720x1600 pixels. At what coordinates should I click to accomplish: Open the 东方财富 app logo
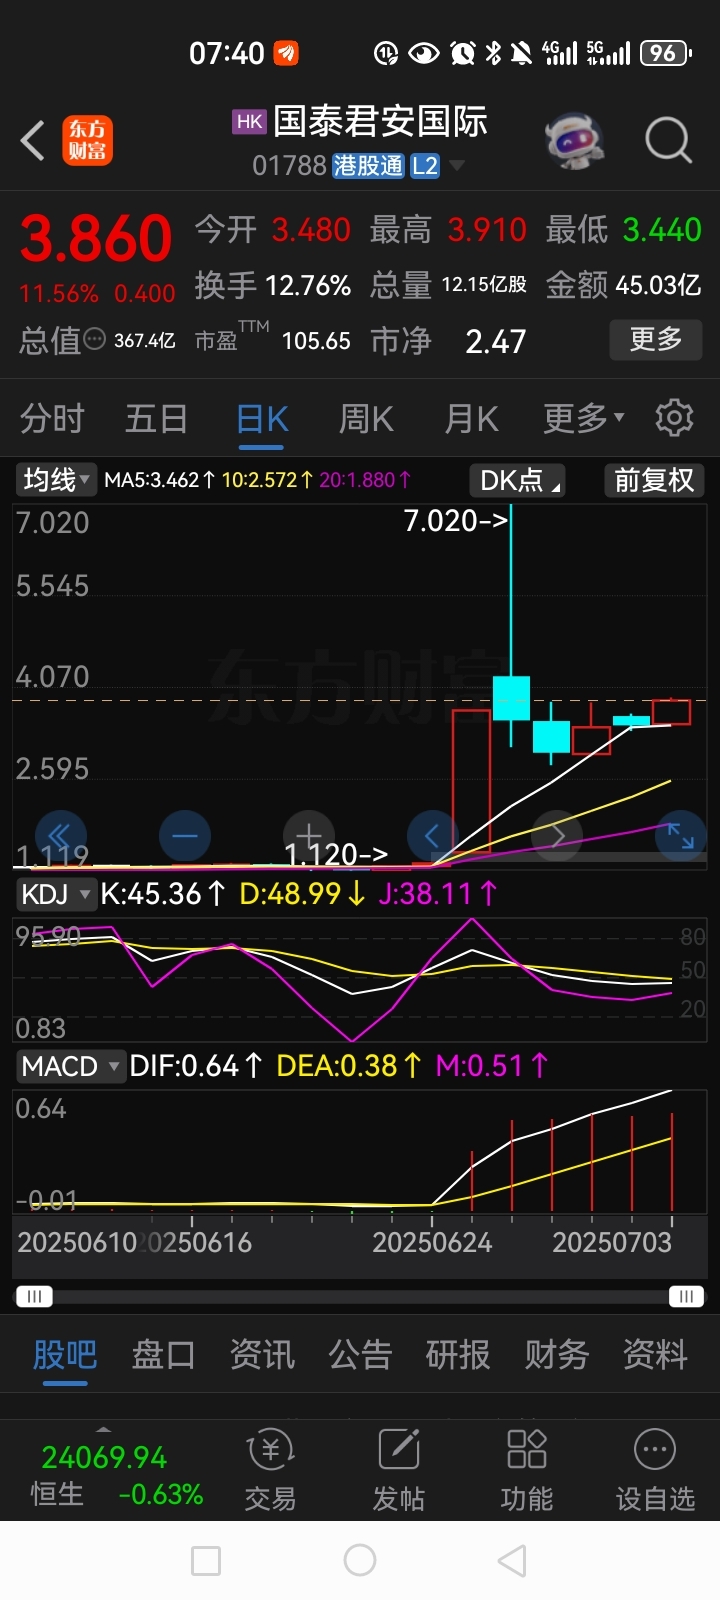[88, 140]
